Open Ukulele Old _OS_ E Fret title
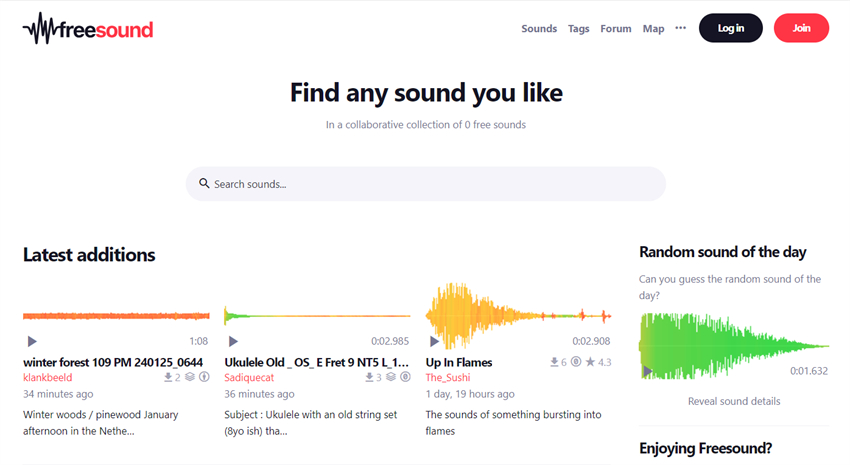Viewport: 850px width, 465px height. point(317,362)
